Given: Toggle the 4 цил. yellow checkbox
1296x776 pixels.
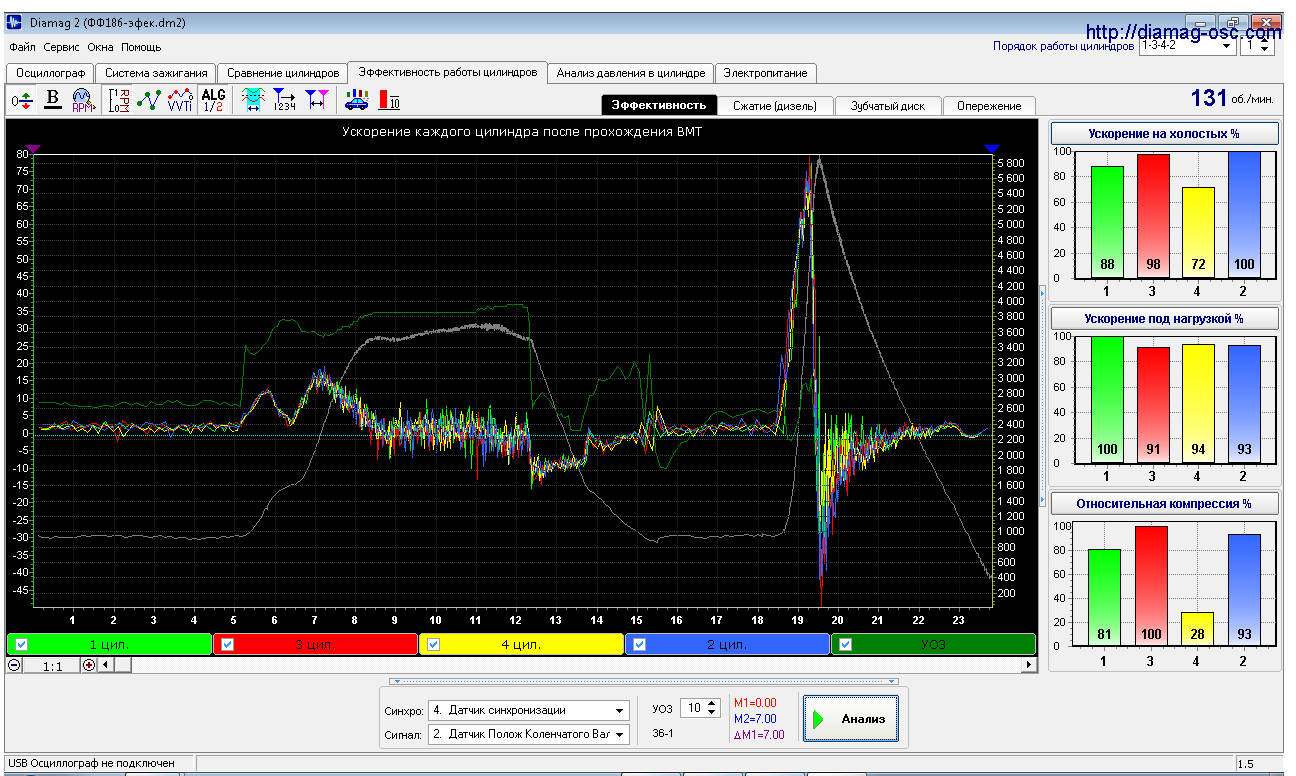Looking at the screenshot, I should [x=433, y=644].
